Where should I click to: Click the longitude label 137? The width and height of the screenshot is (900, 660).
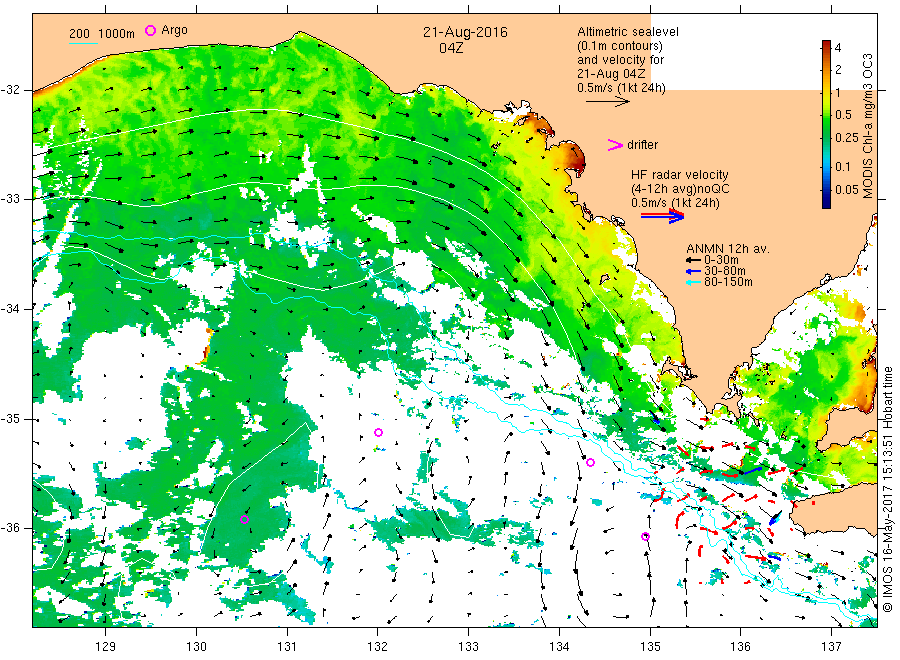pos(831,646)
